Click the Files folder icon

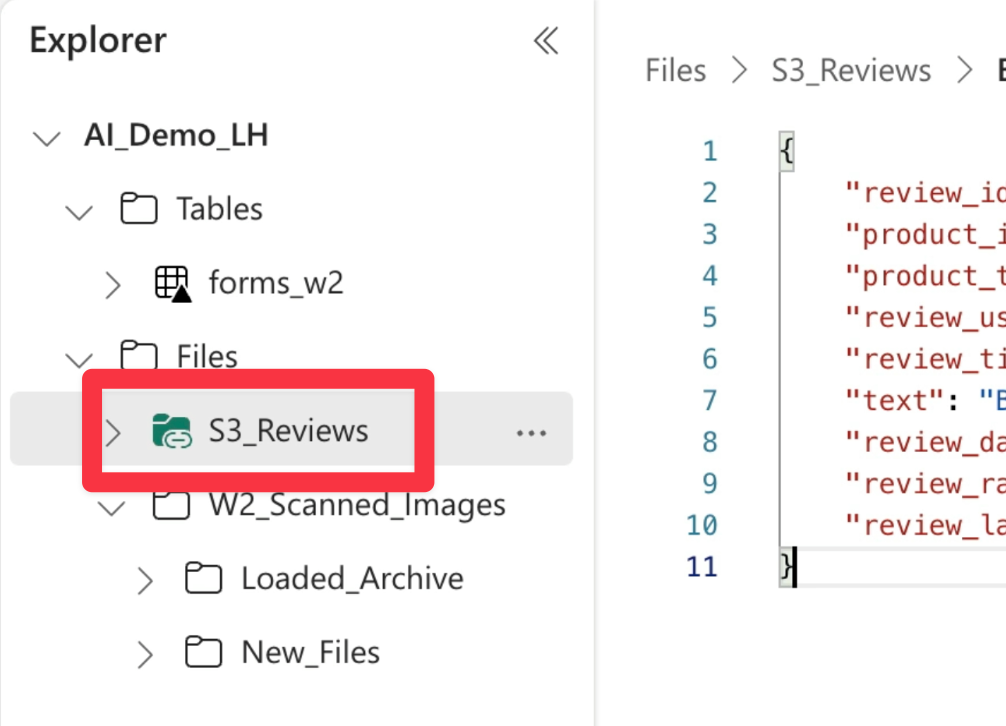coord(139,356)
